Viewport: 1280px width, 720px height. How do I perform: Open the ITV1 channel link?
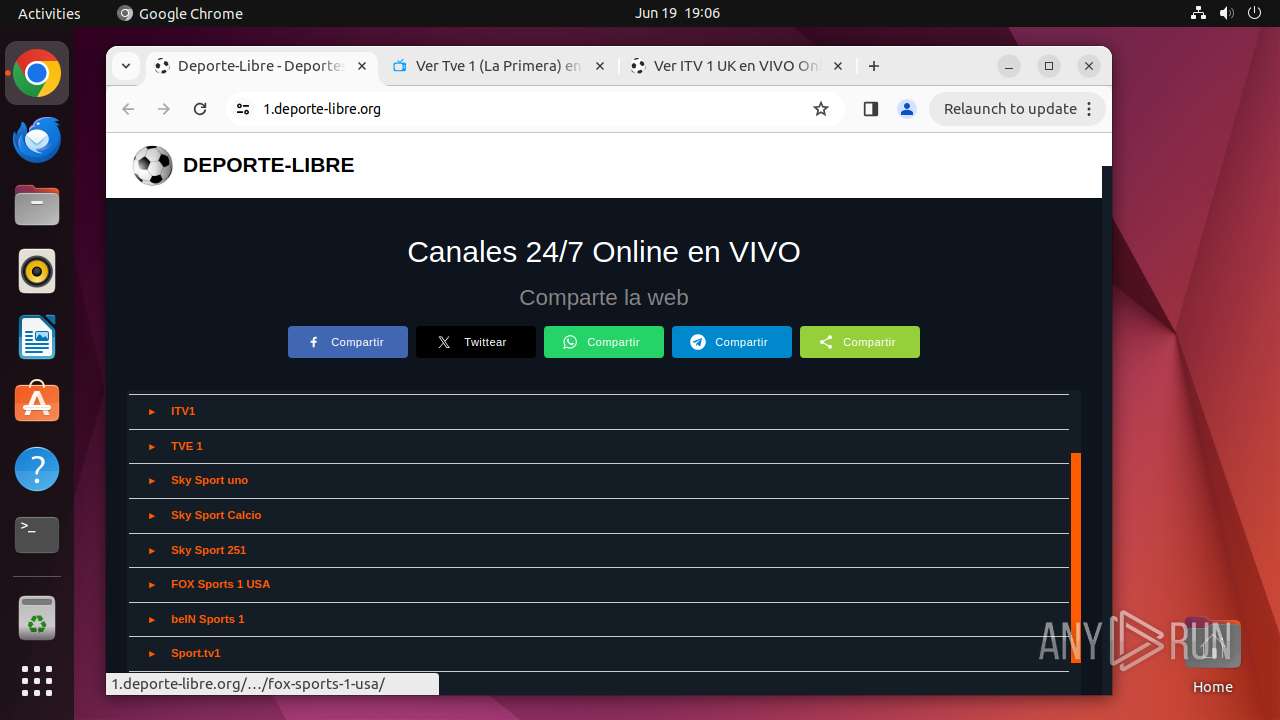tap(183, 411)
